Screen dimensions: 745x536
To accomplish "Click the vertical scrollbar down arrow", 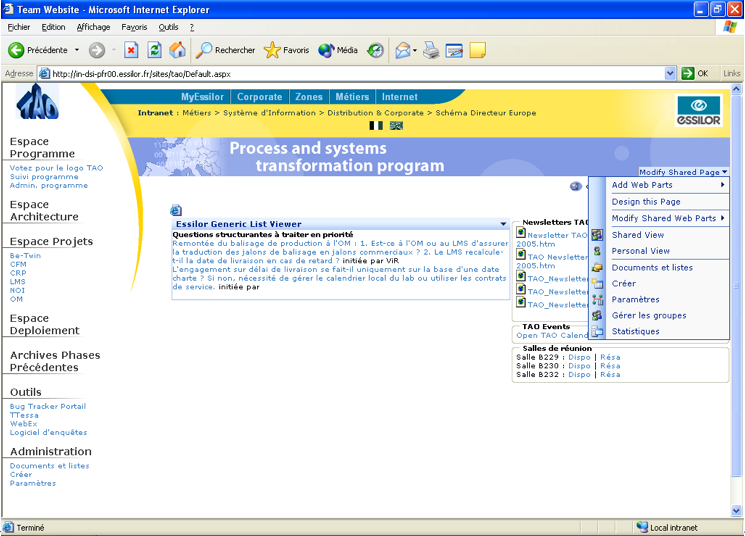I will (736, 511).
